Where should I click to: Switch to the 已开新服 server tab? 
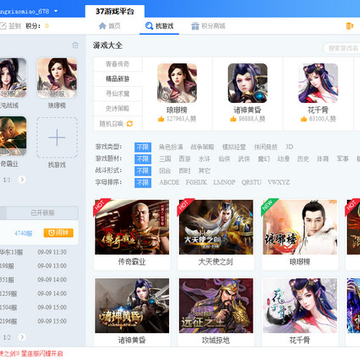[x=42, y=213]
